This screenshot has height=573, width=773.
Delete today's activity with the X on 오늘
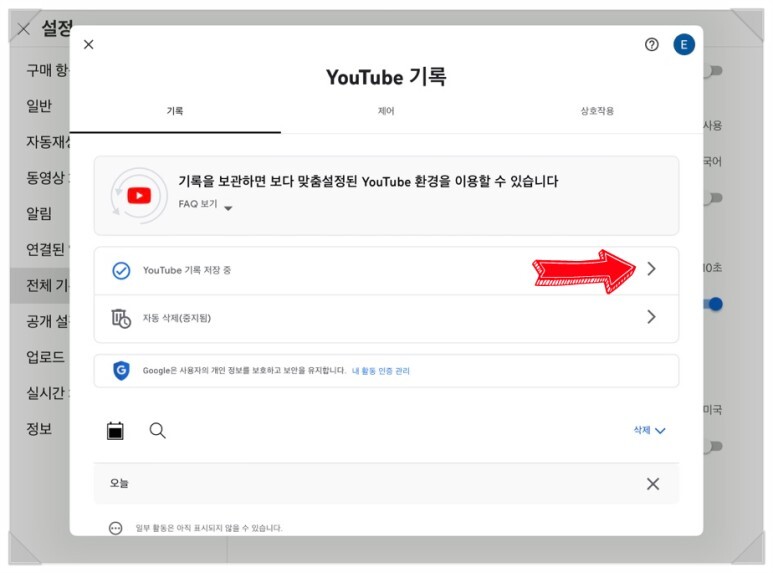(653, 484)
